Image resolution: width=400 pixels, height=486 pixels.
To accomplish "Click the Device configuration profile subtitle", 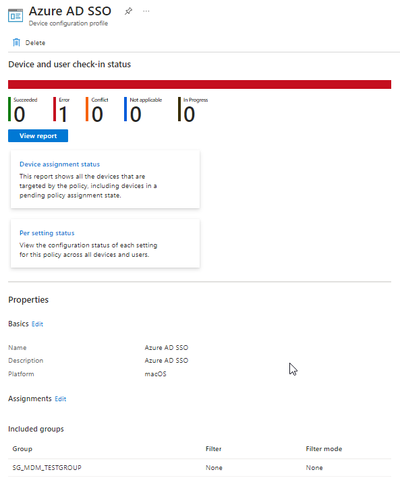I will tap(68, 23).
